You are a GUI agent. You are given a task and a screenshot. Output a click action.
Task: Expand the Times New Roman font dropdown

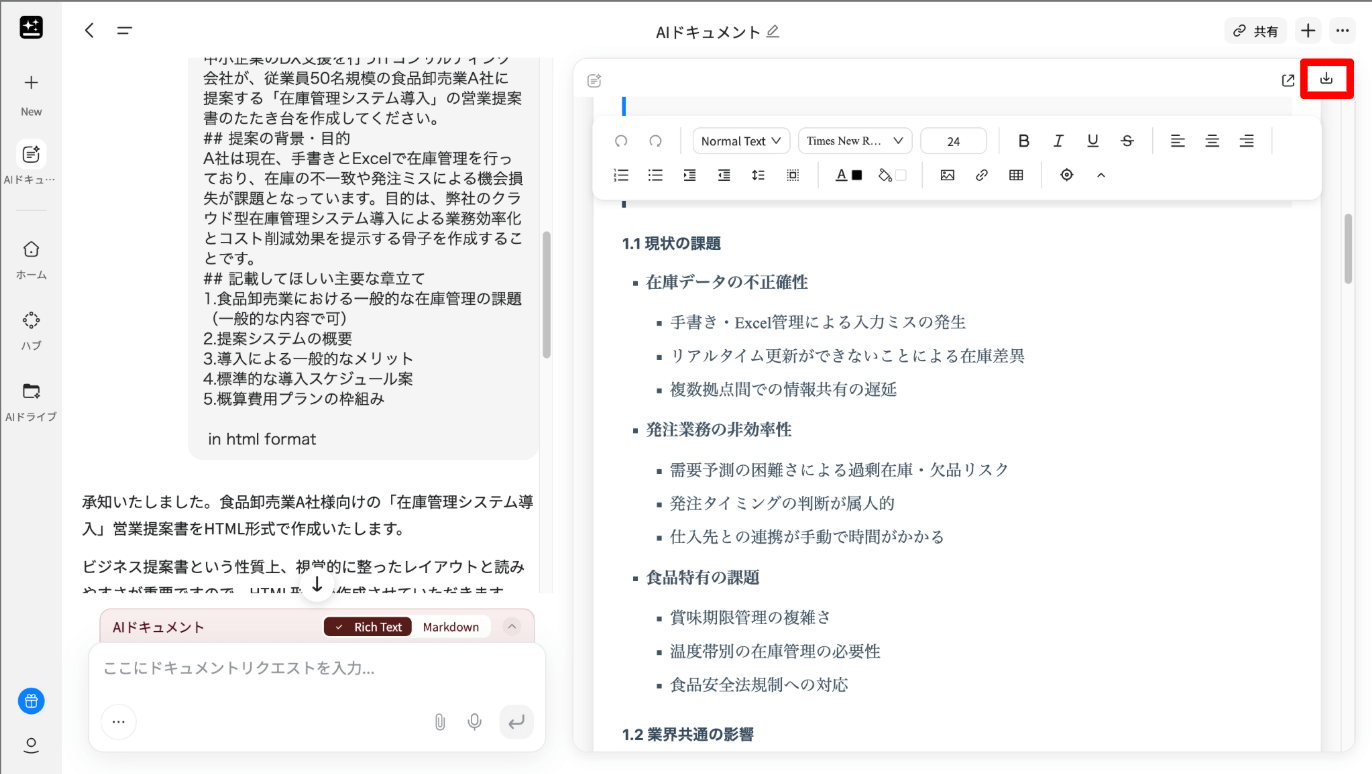tap(855, 141)
